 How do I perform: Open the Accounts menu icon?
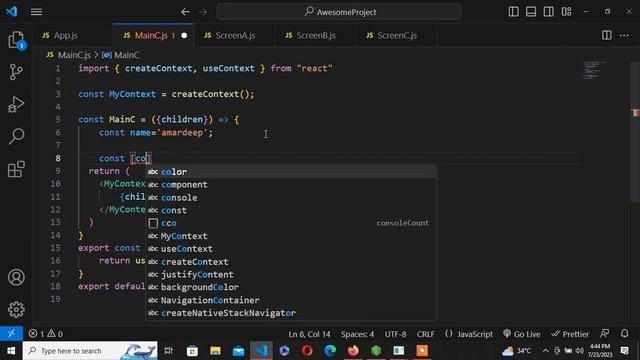pos(16,278)
